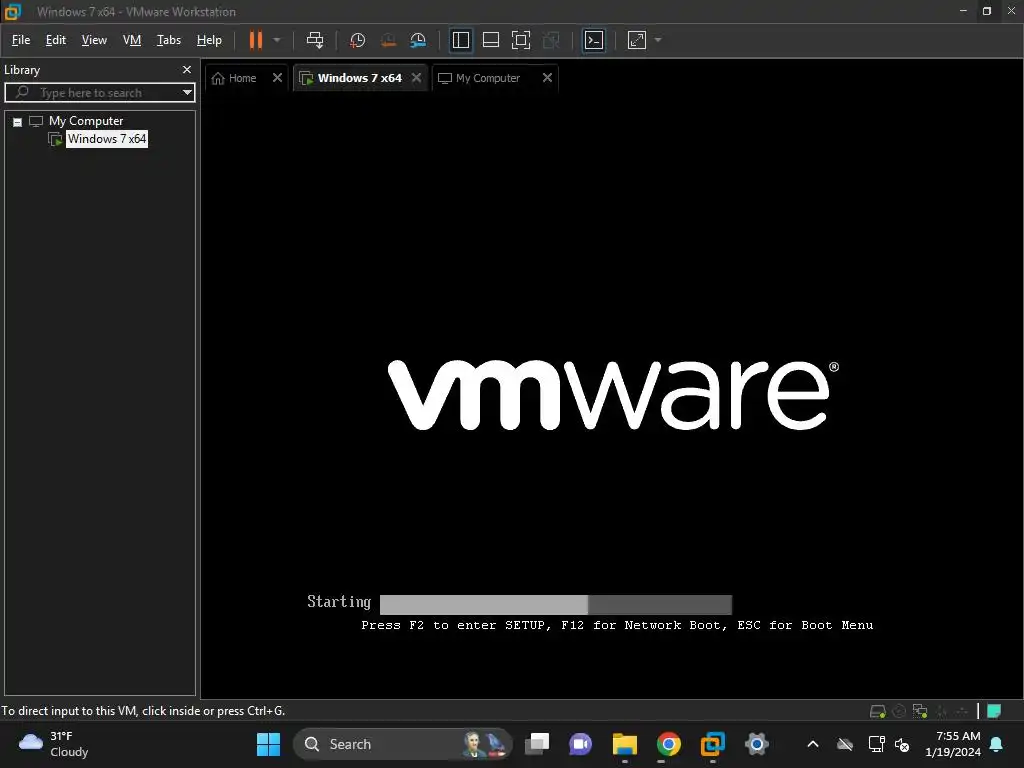Open the clock showing 7:55 AM
The image size is (1024, 768).
(953, 744)
